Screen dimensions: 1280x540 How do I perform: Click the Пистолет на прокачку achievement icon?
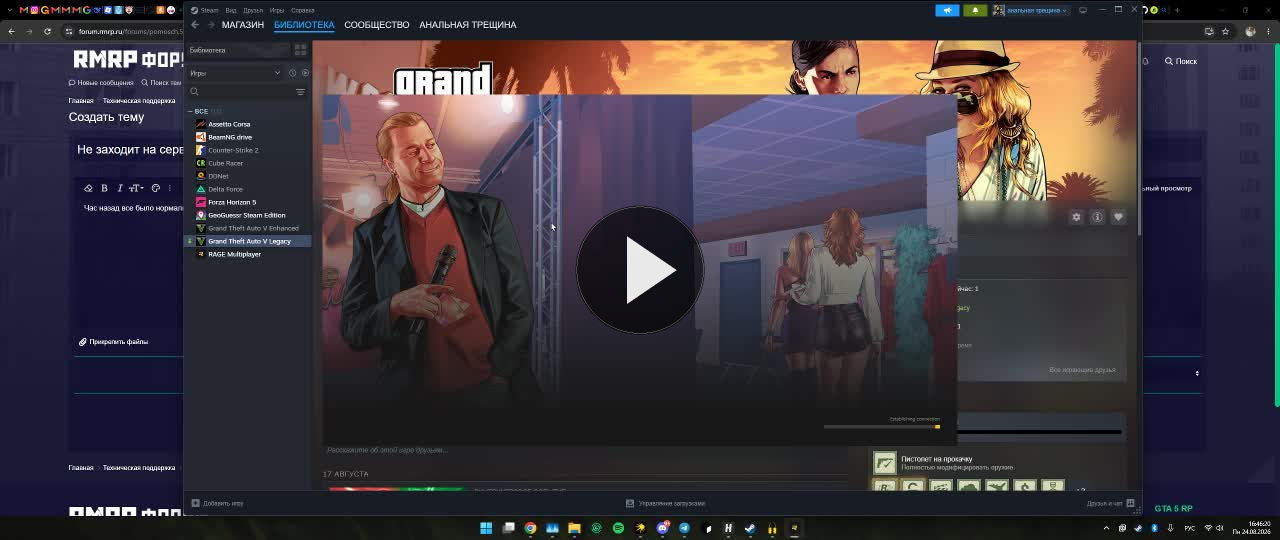click(x=884, y=463)
